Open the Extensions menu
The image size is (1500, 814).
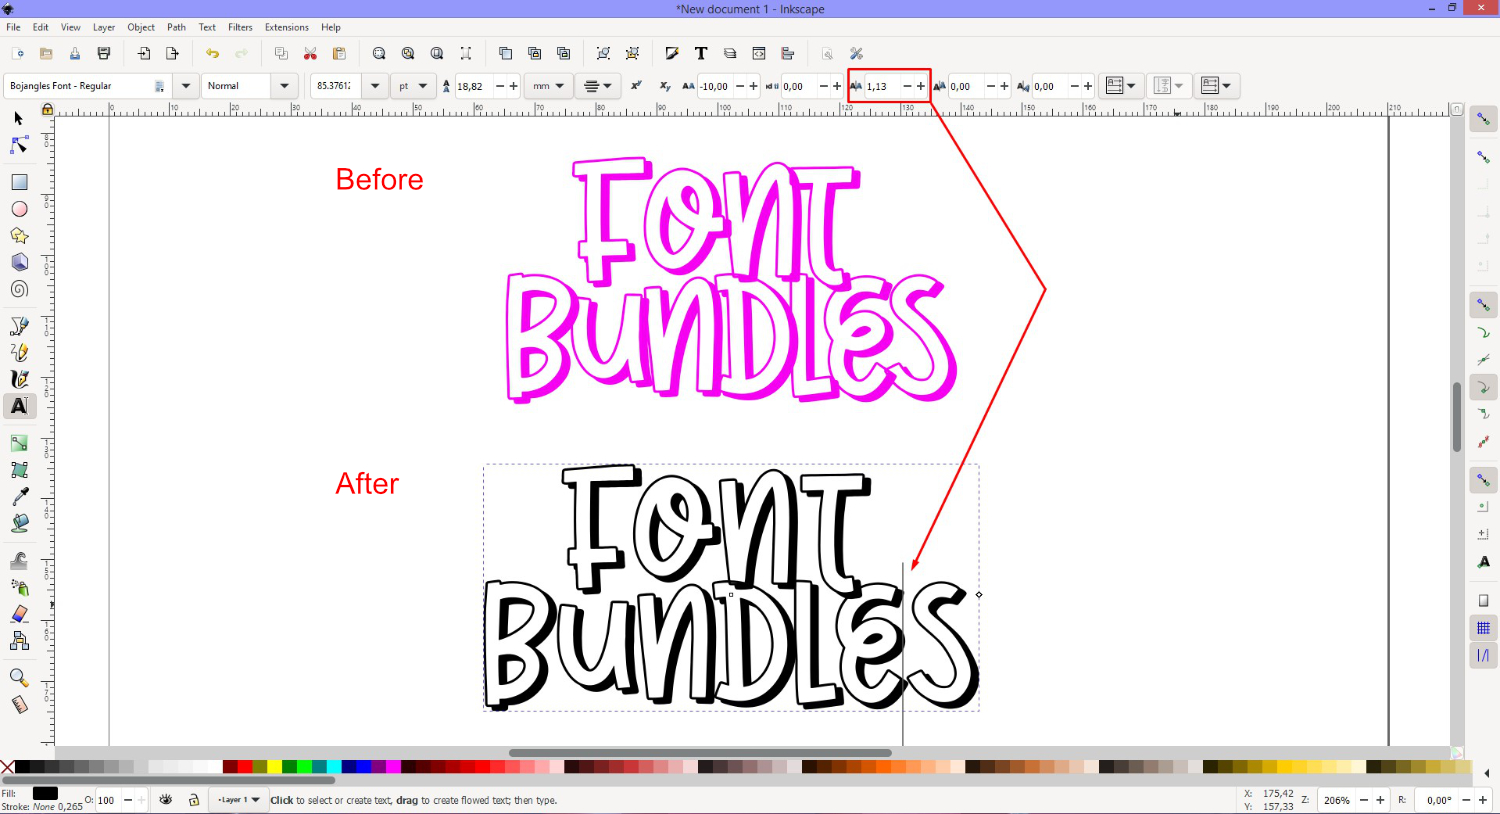[287, 27]
